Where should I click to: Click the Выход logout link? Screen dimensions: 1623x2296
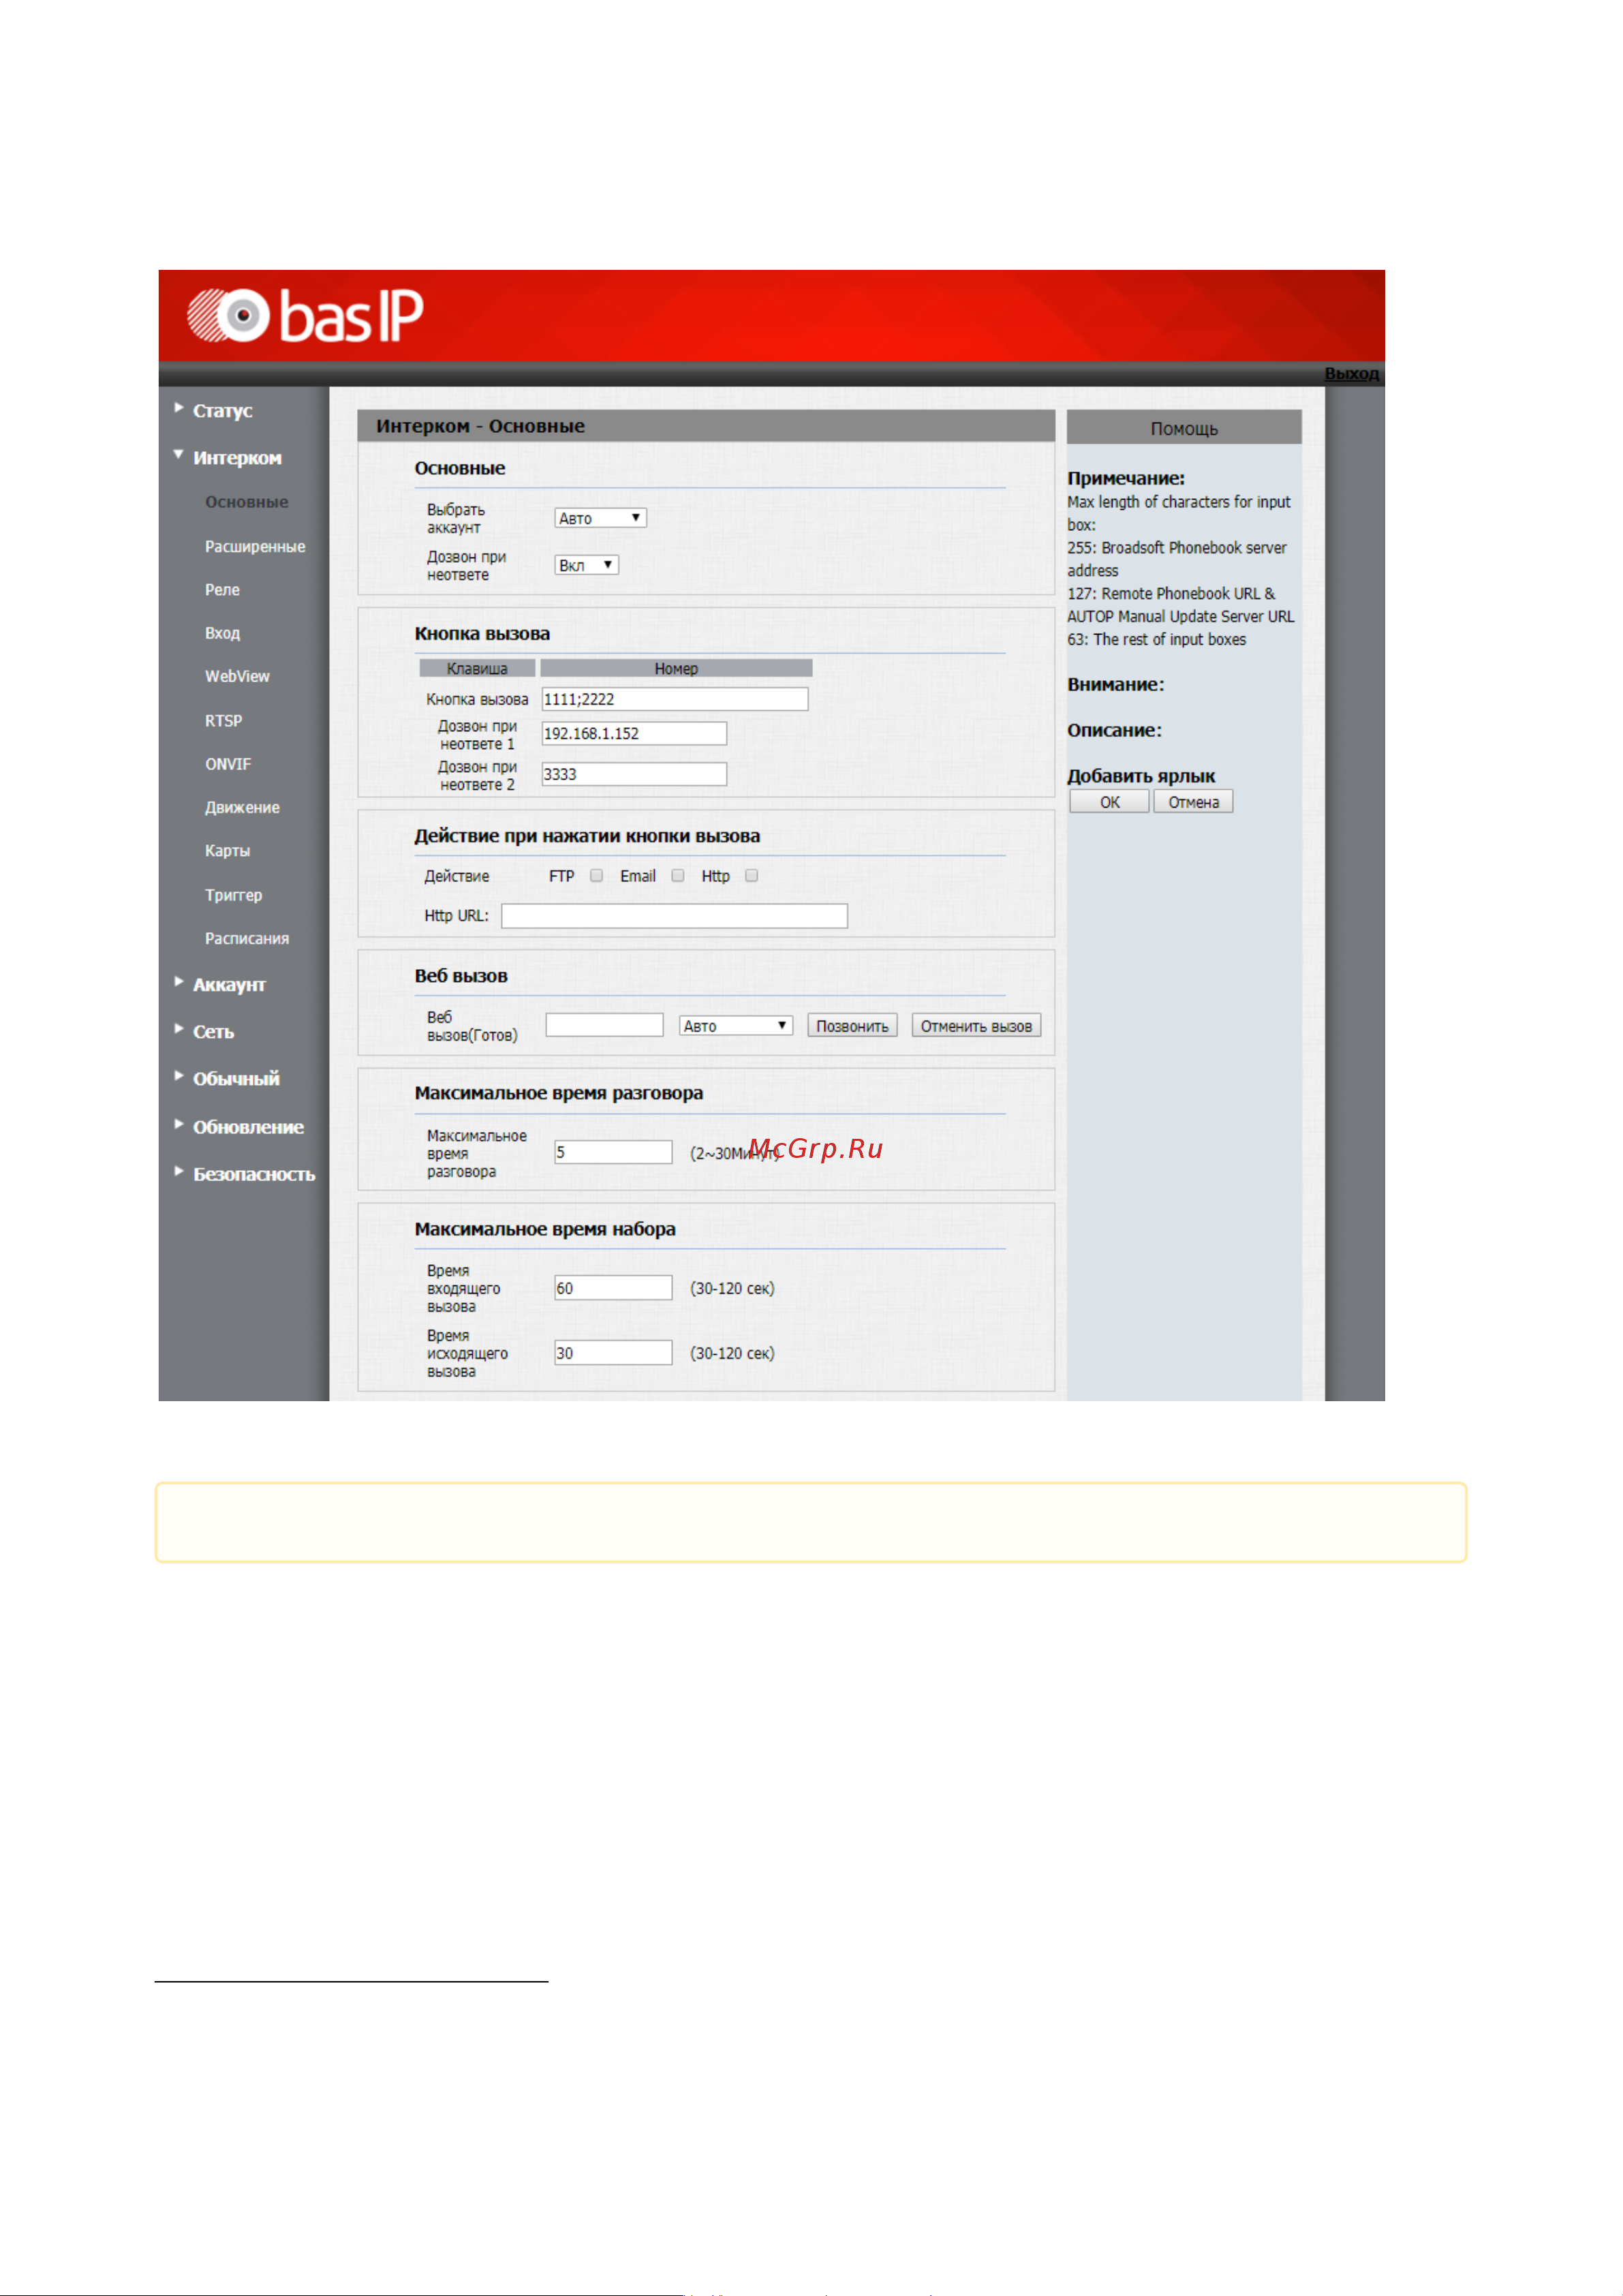pyautogui.click(x=1352, y=373)
